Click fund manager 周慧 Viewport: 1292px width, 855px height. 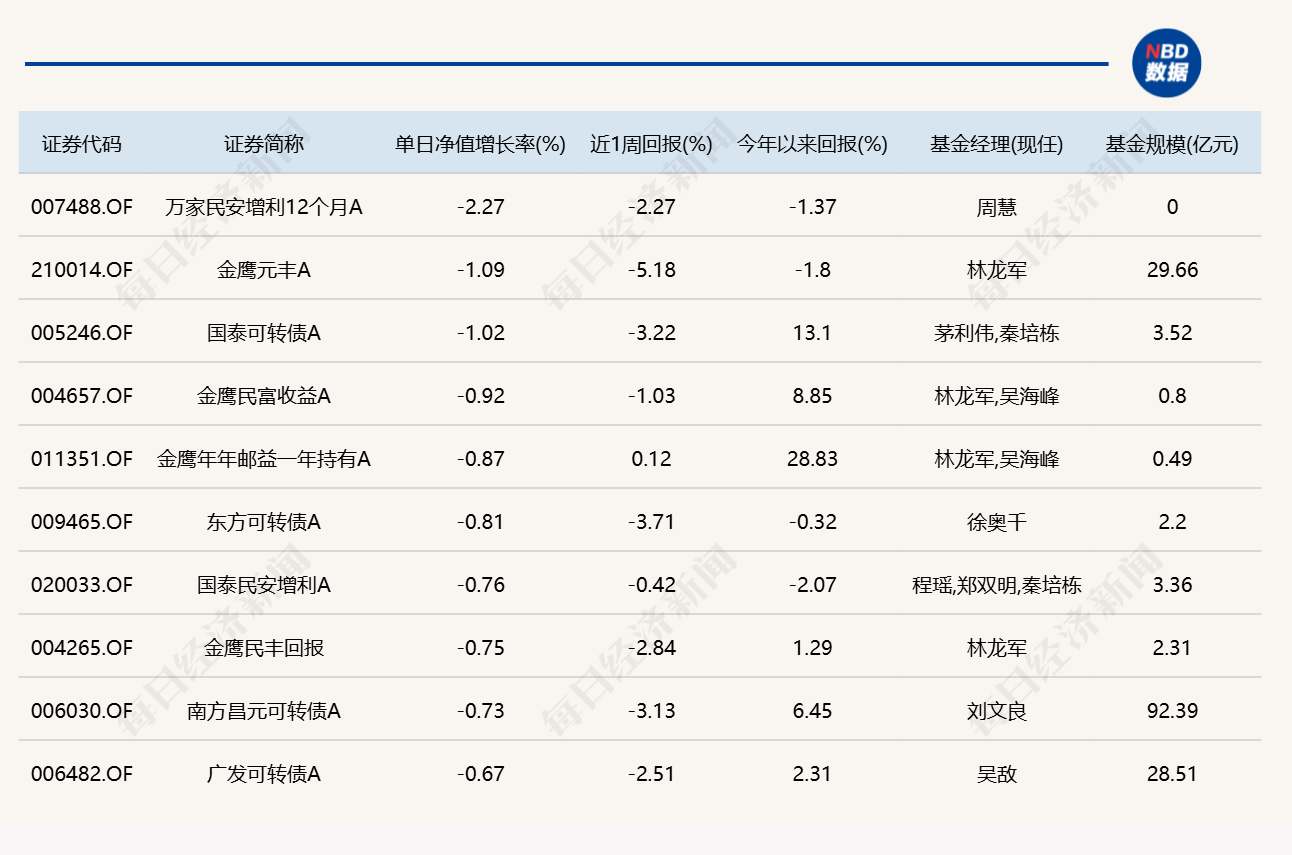[x=997, y=207]
